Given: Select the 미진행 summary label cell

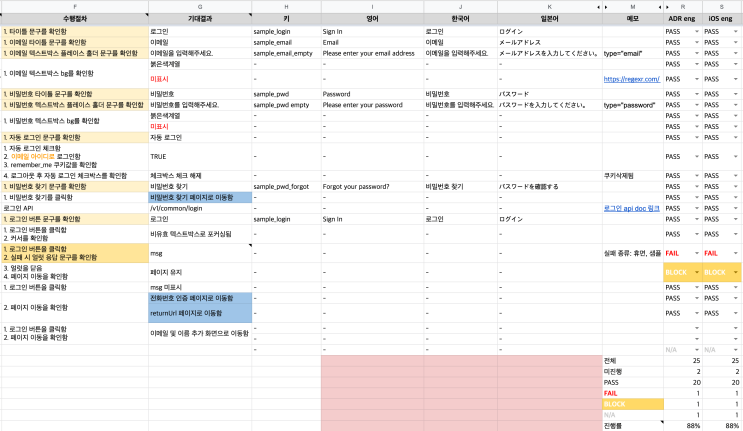Looking at the screenshot, I should point(633,372).
